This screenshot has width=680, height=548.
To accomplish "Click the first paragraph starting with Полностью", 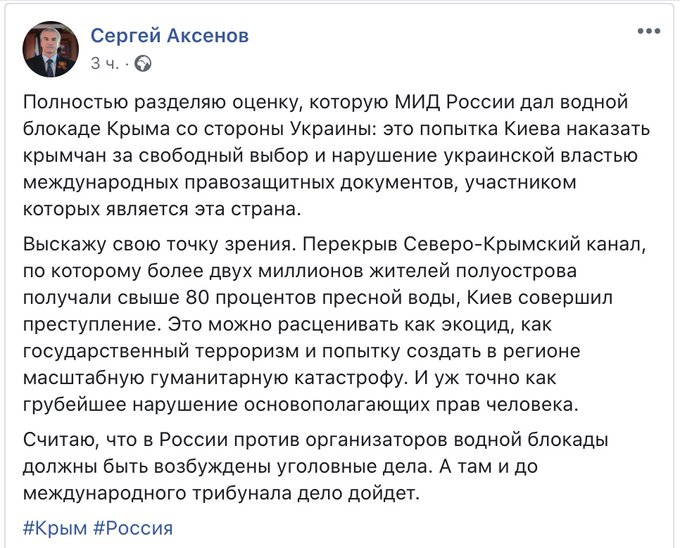I will click(336, 156).
